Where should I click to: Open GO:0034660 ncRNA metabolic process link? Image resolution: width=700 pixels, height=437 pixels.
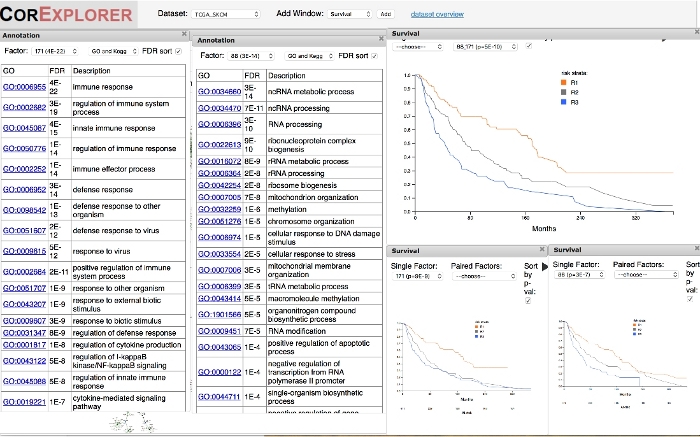(220, 92)
